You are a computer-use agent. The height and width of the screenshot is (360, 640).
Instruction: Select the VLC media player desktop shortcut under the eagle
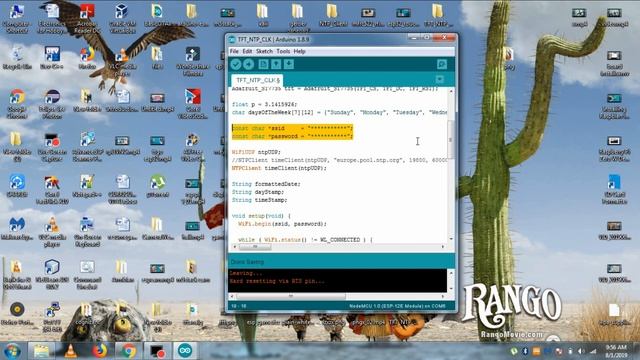[122, 63]
